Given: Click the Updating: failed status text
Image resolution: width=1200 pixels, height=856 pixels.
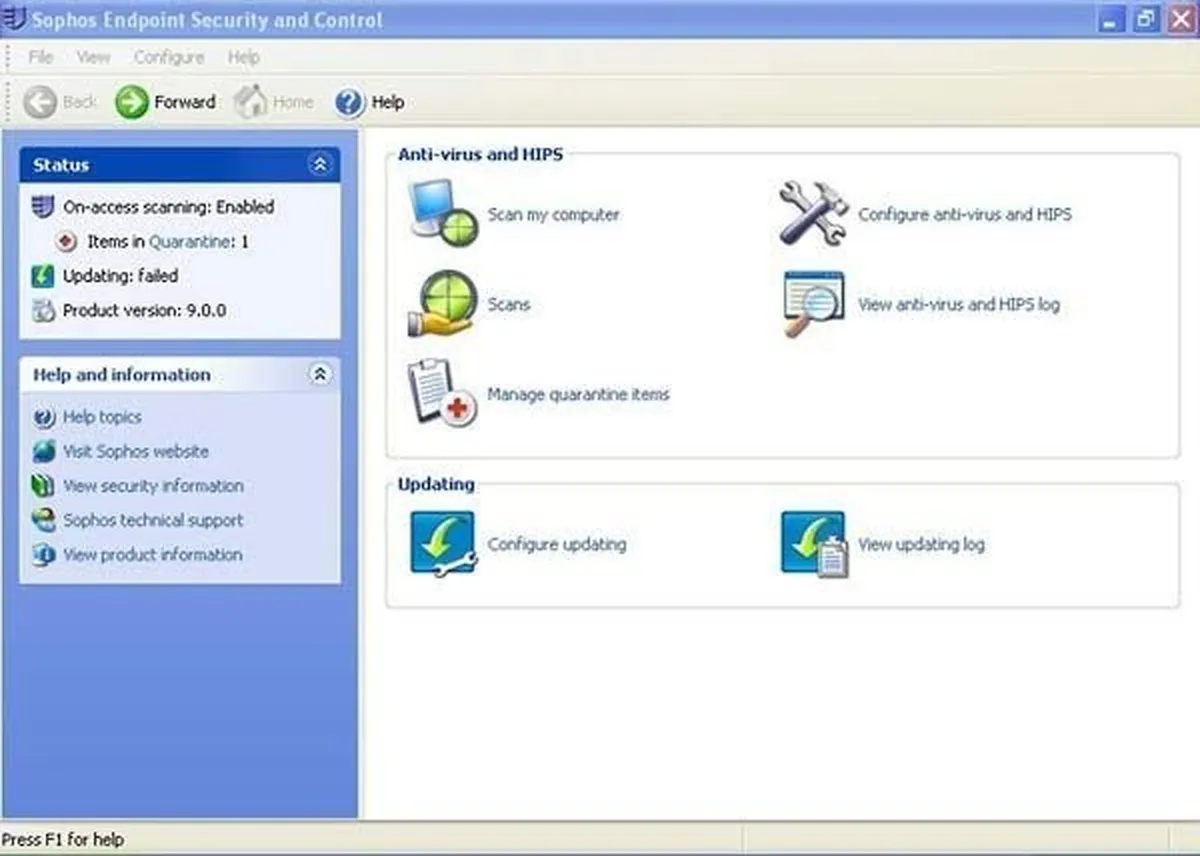Looking at the screenshot, I should point(121,276).
